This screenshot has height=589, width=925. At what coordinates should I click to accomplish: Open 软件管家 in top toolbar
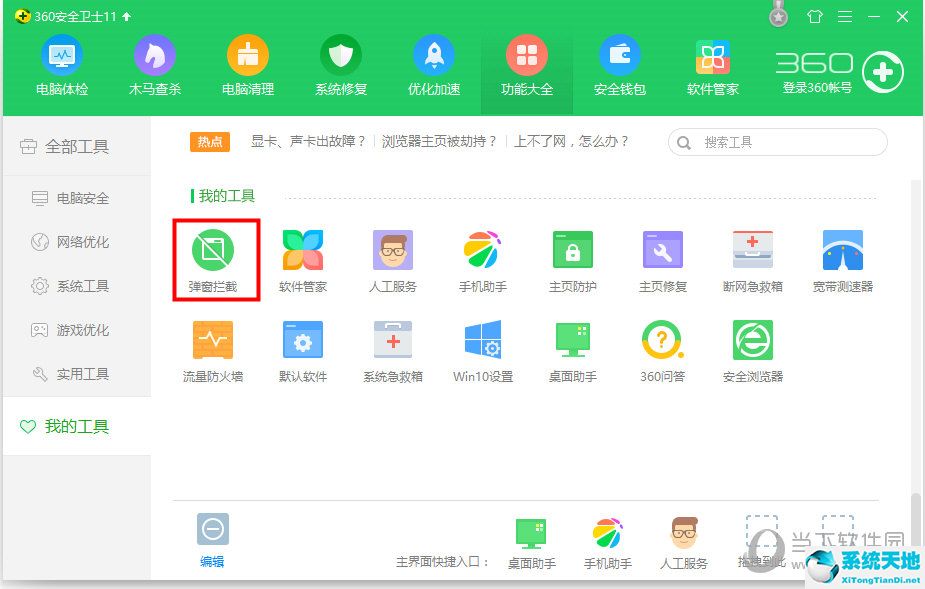point(713,66)
